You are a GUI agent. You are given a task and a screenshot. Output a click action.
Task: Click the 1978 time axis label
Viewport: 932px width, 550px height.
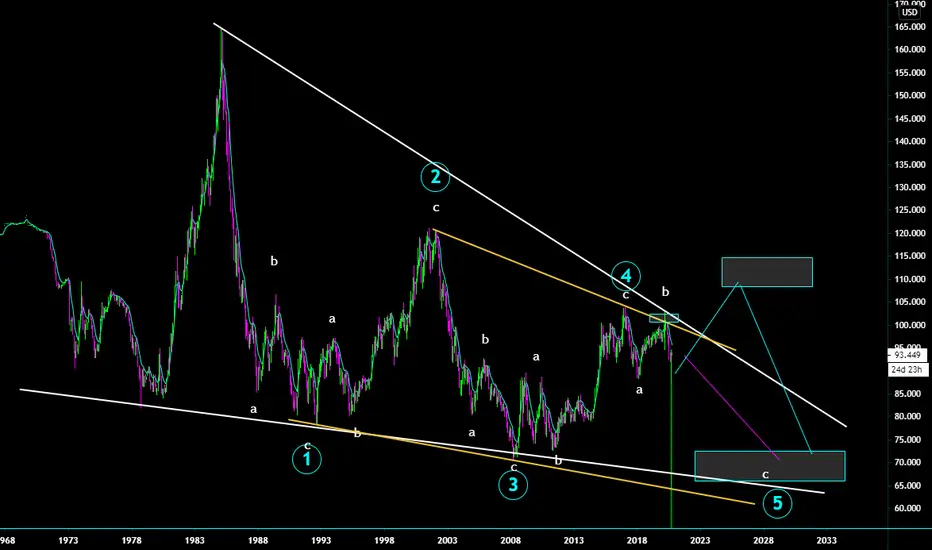click(x=131, y=540)
